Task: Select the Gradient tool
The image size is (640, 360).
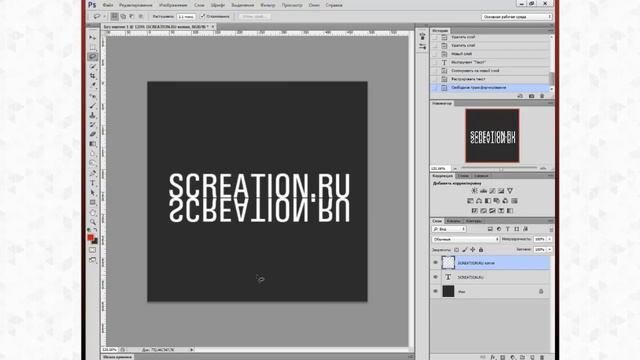Action: [x=93, y=144]
